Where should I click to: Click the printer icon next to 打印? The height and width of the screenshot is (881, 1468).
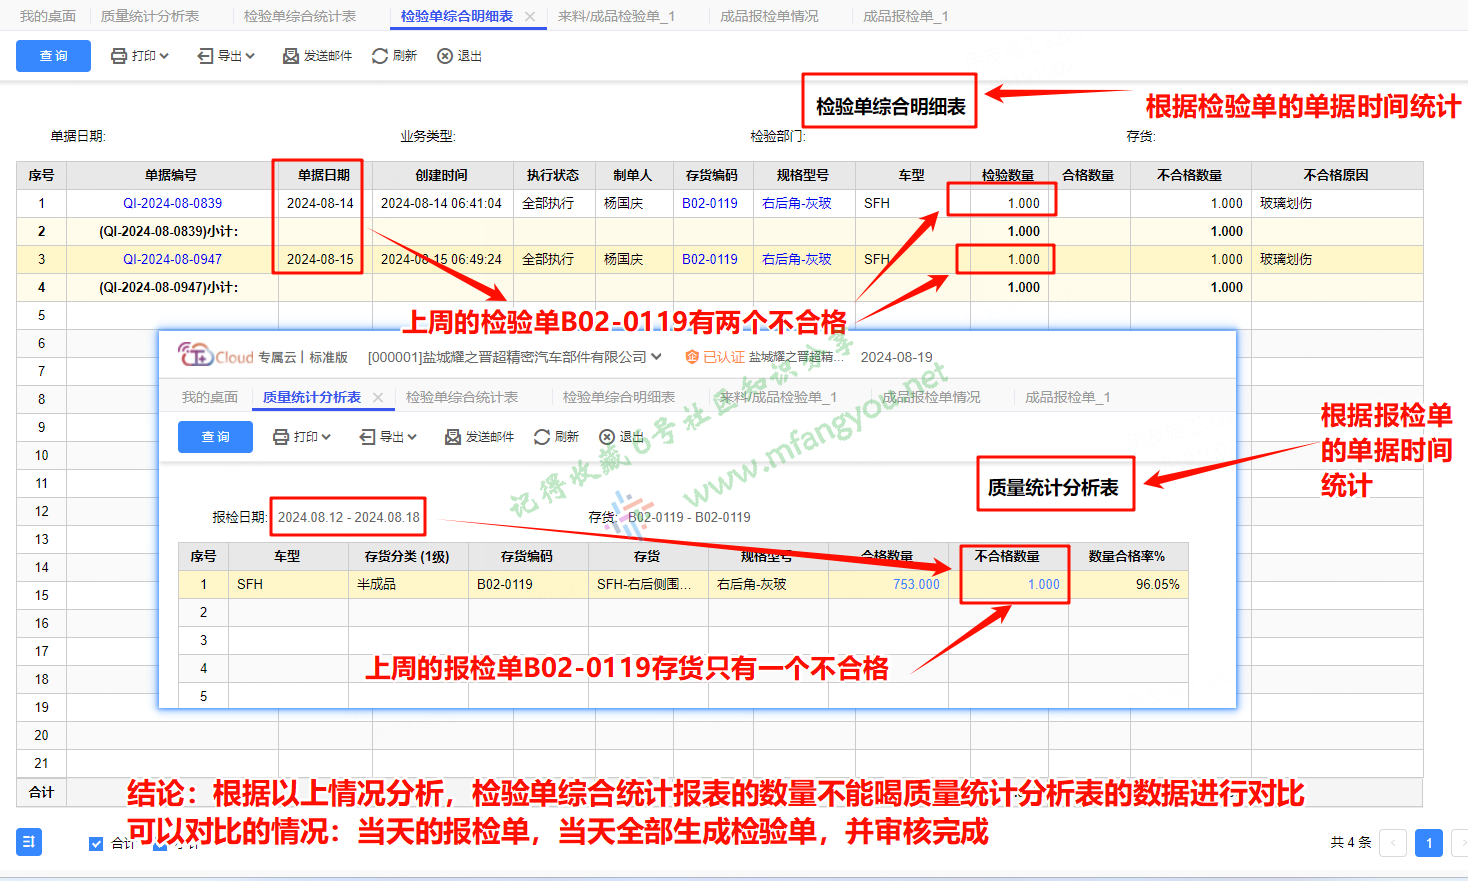pos(119,56)
